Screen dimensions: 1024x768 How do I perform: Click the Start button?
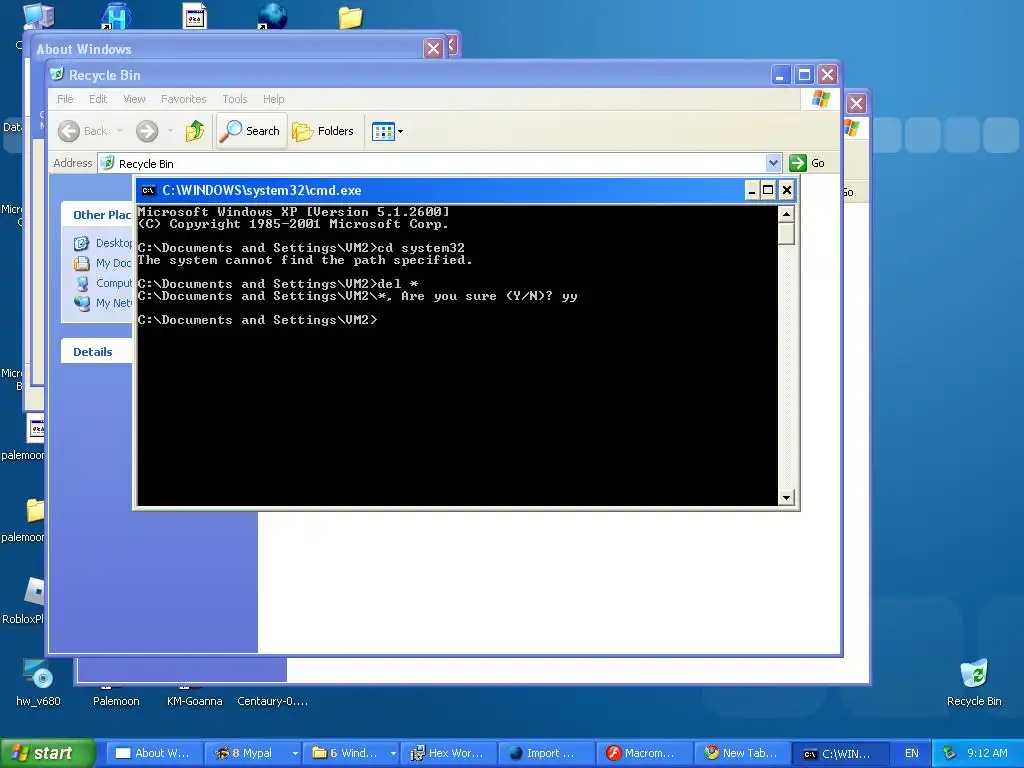[x=47, y=753]
